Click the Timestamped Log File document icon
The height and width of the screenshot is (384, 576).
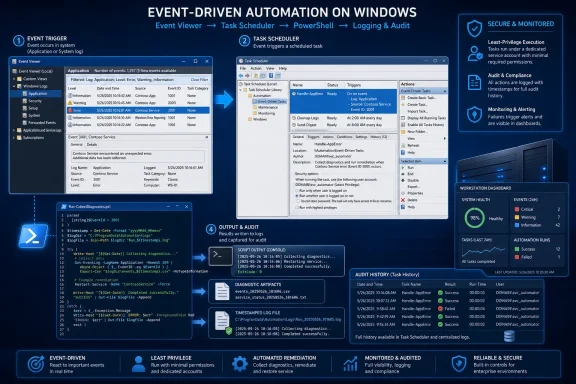(x=223, y=322)
